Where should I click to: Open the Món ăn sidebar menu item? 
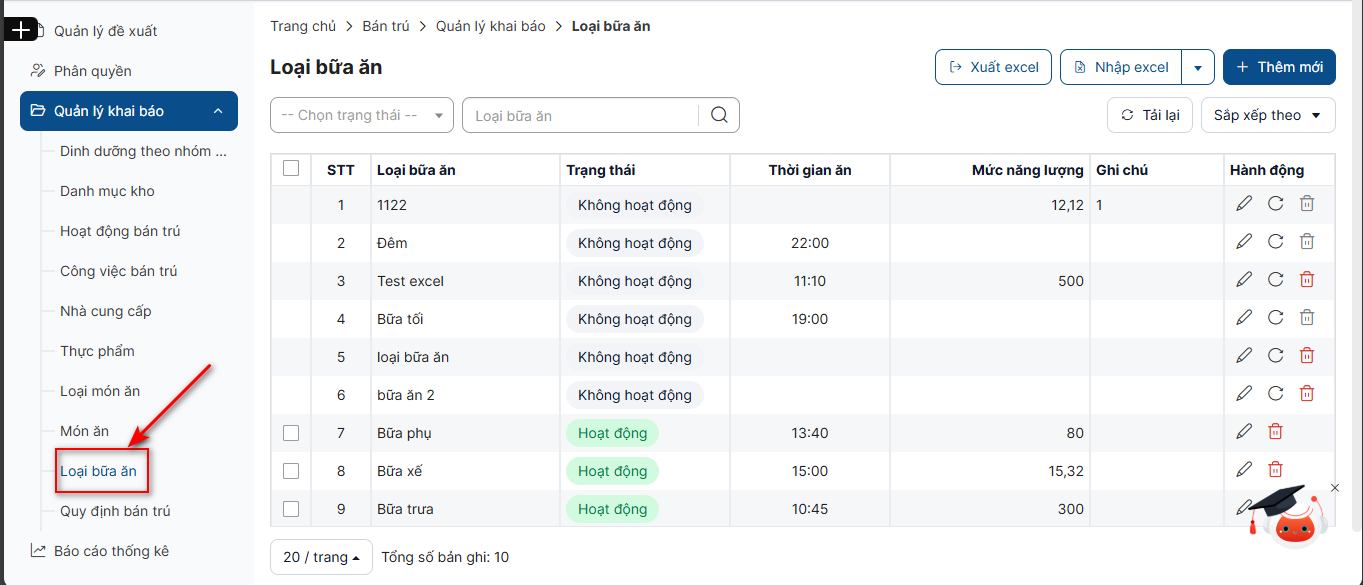(x=85, y=431)
